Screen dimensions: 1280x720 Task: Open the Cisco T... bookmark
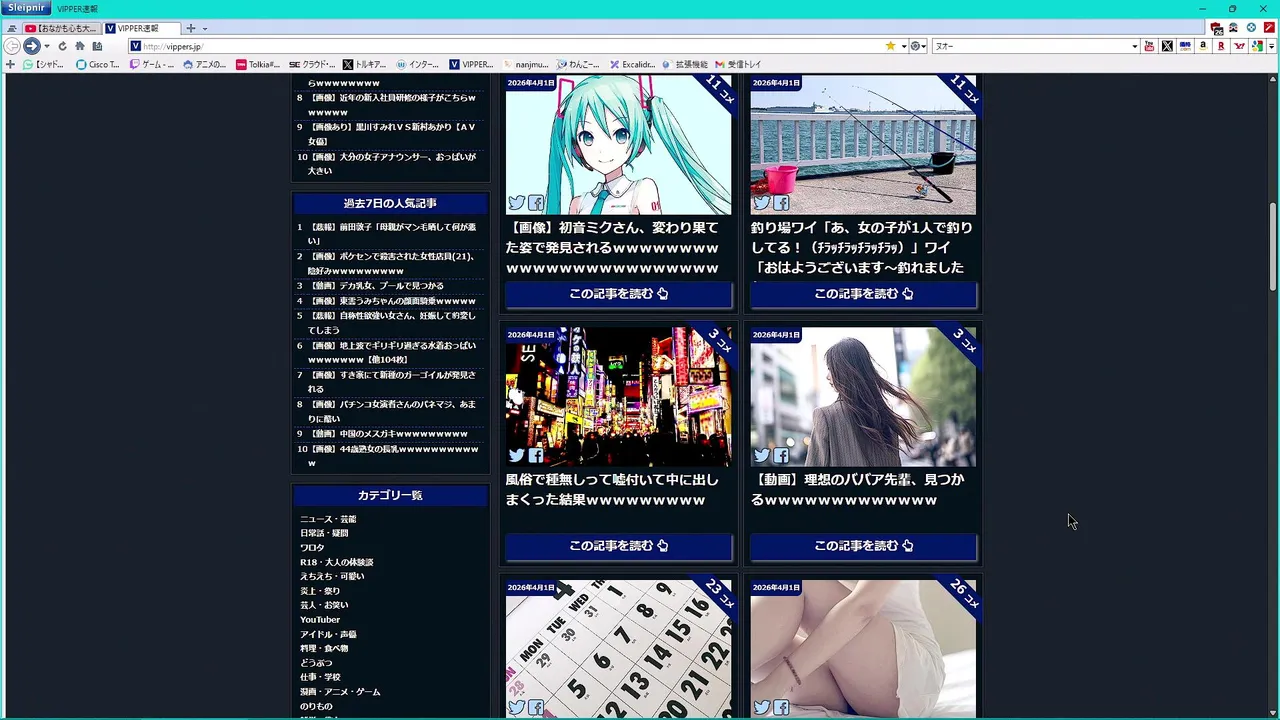pyautogui.click(x=98, y=64)
